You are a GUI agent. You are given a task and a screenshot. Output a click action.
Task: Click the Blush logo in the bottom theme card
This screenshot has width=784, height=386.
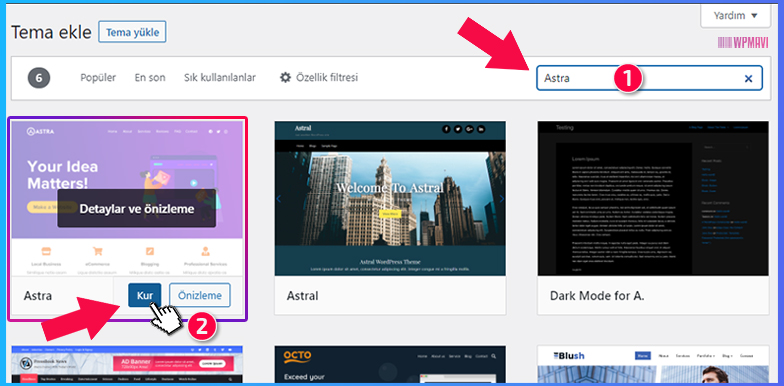(568, 356)
